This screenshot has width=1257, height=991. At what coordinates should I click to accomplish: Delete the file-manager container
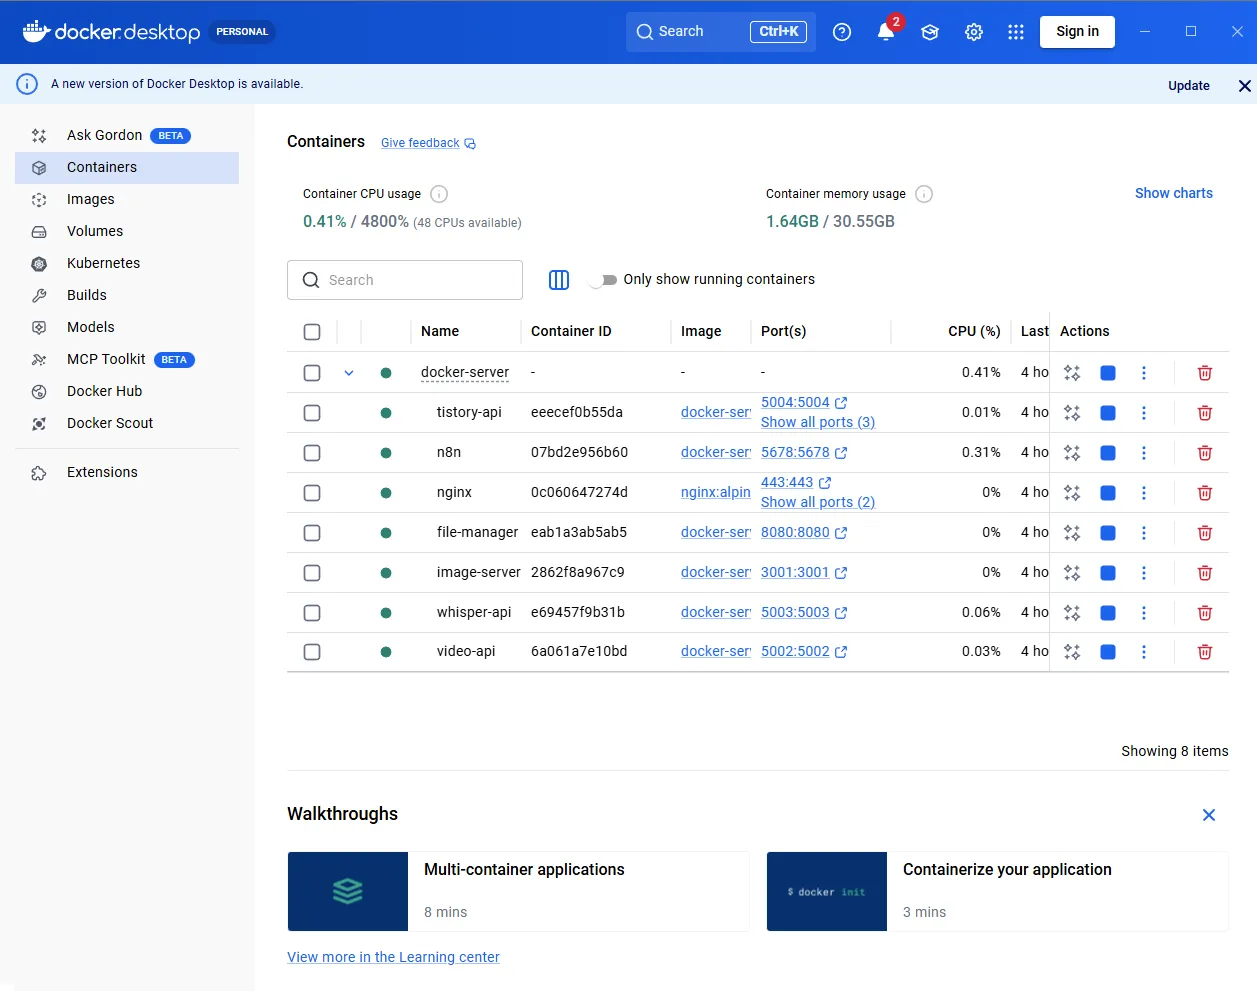click(x=1205, y=533)
